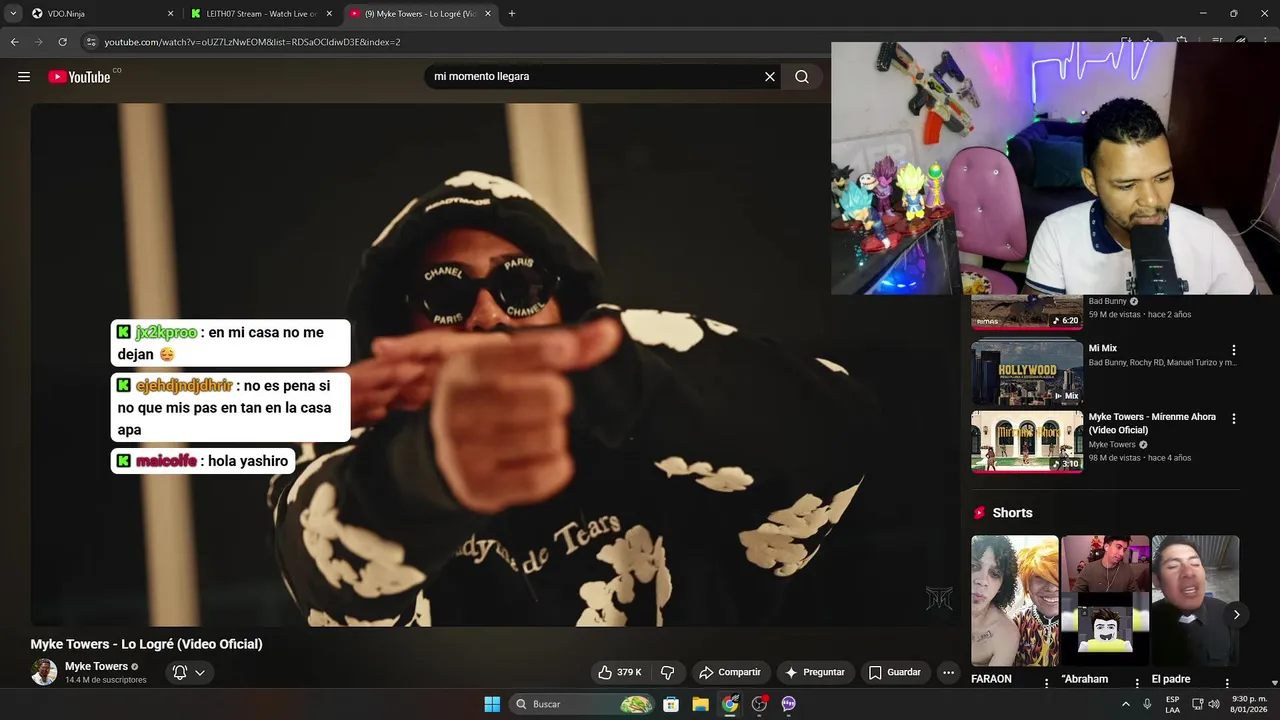Clear the search text with the X icon
The height and width of the screenshot is (720, 1280).
tap(770, 77)
